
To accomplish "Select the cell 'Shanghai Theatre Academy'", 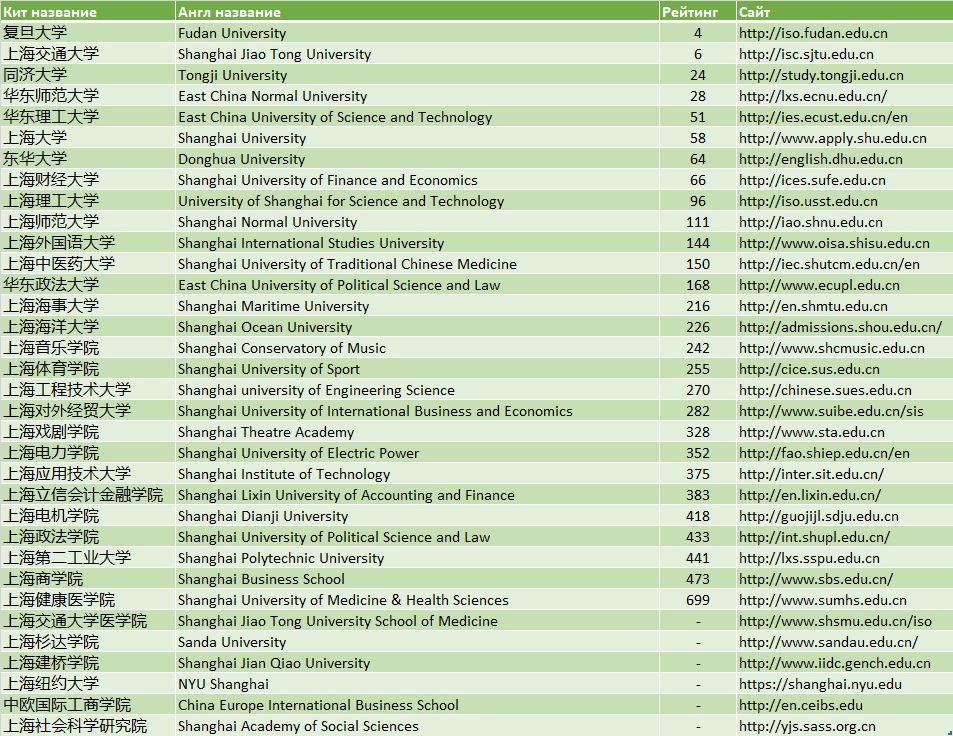I will (418, 432).
